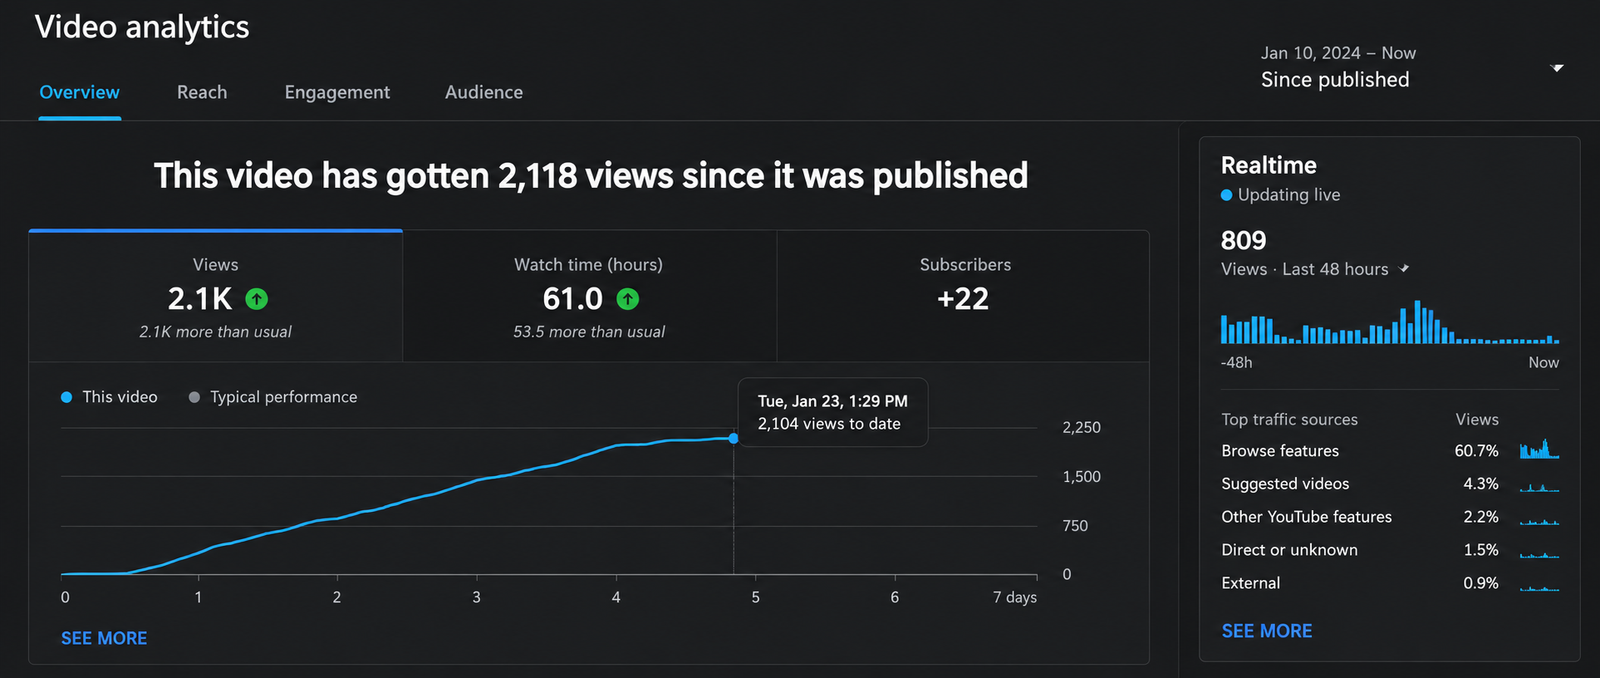Click the +22 subscribers value
Image resolution: width=1600 pixels, height=678 pixels.
coord(963,299)
